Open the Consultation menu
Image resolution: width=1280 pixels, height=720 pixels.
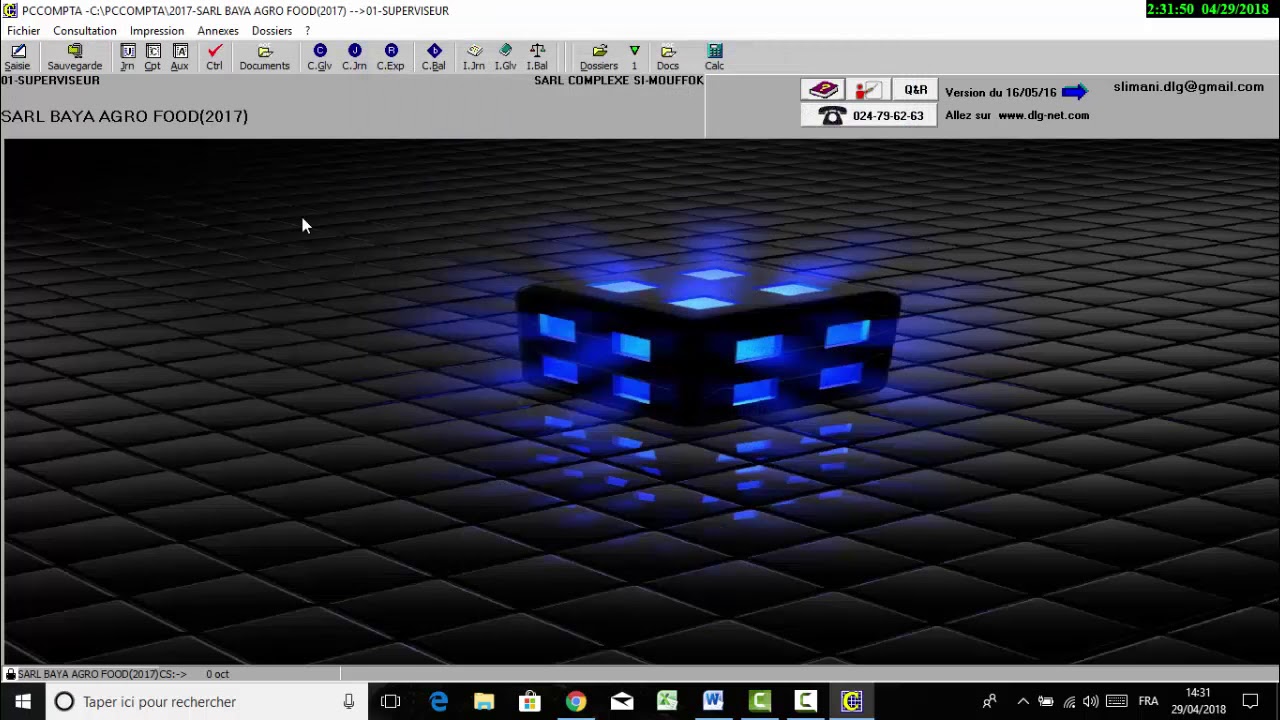pos(85,31)
